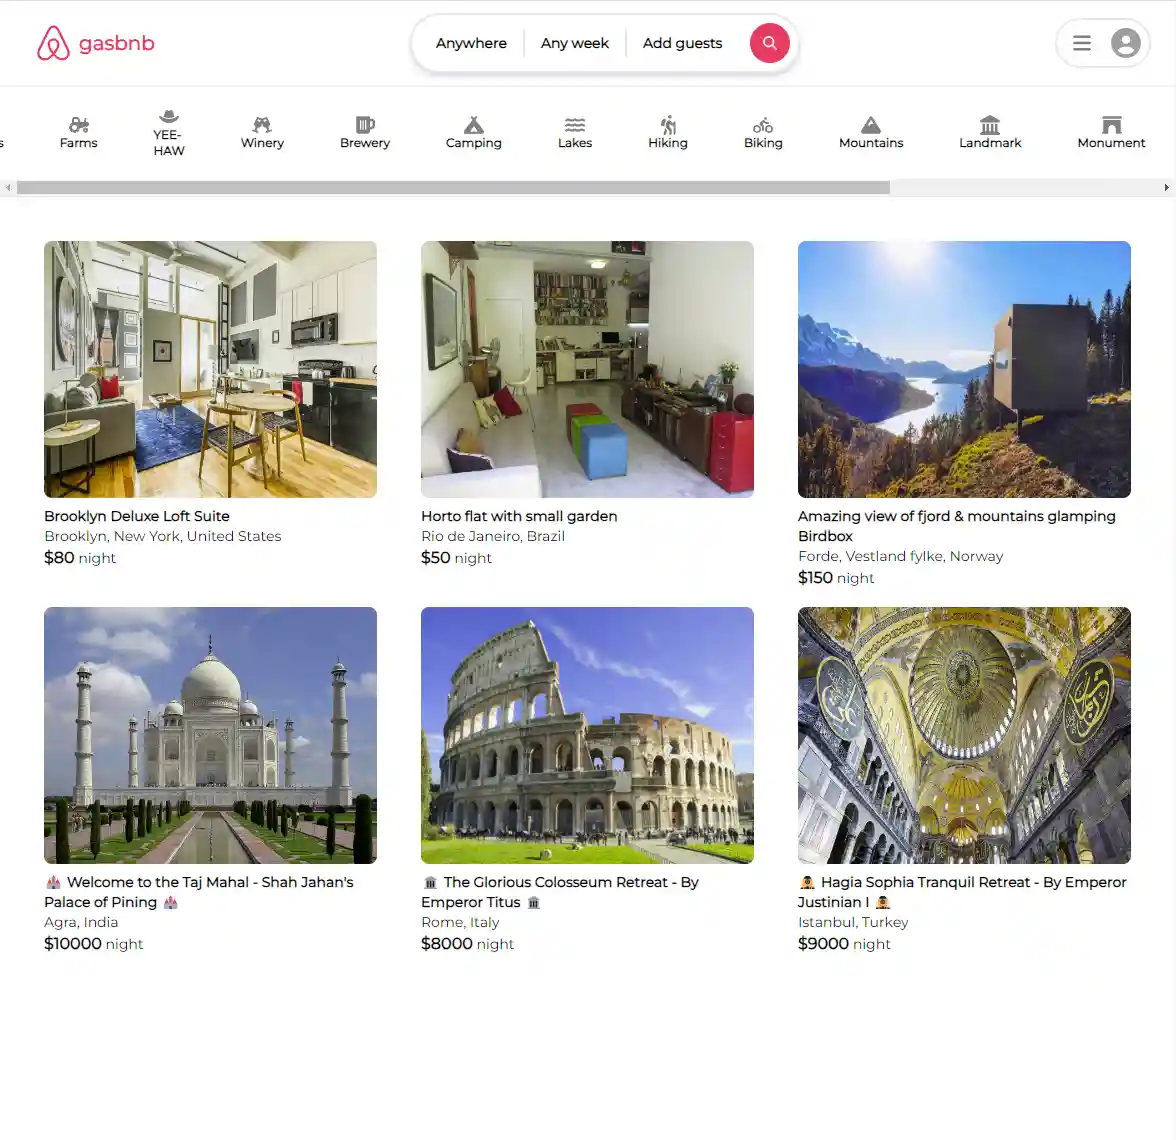Select the Biking bicycle icon
1176x1140 pixels.
763,124
